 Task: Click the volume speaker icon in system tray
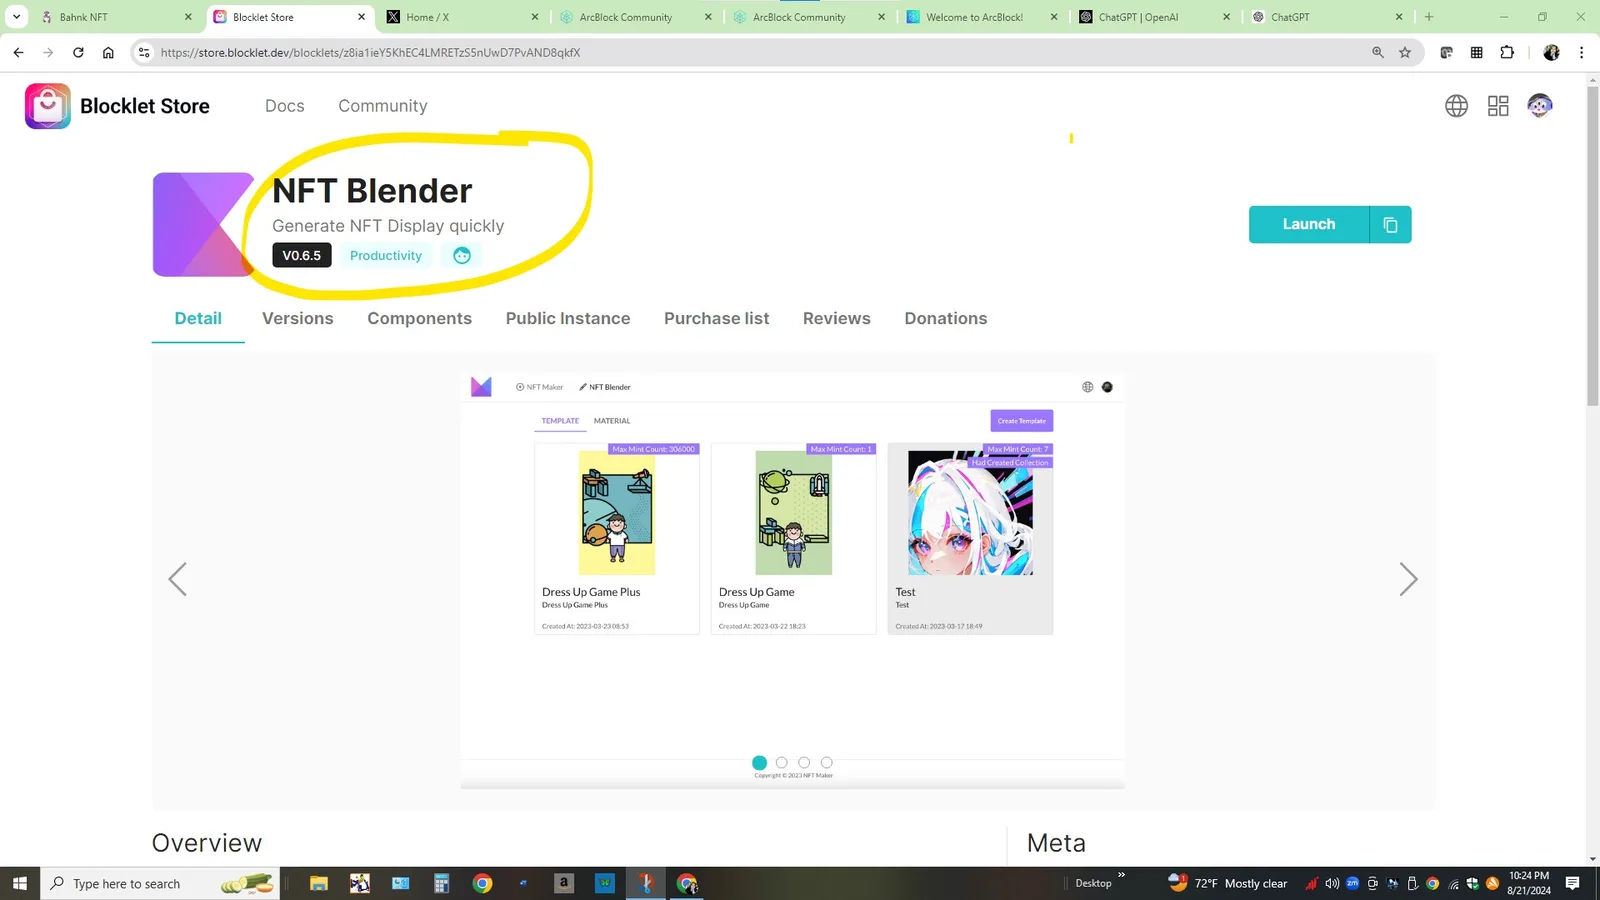tap(1332, 883)
